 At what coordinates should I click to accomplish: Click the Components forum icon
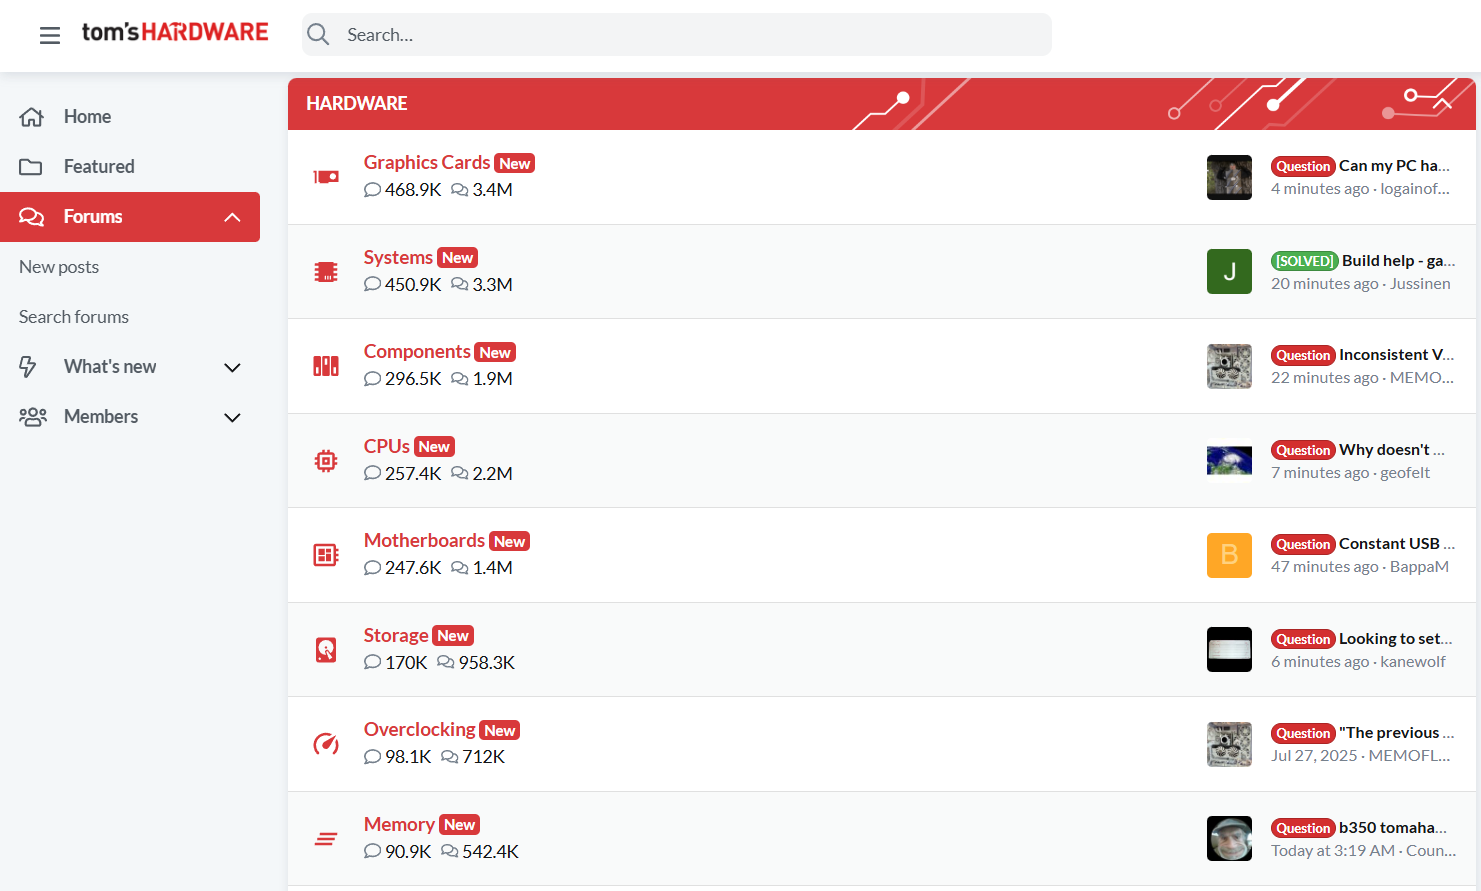tap(326, 366)
